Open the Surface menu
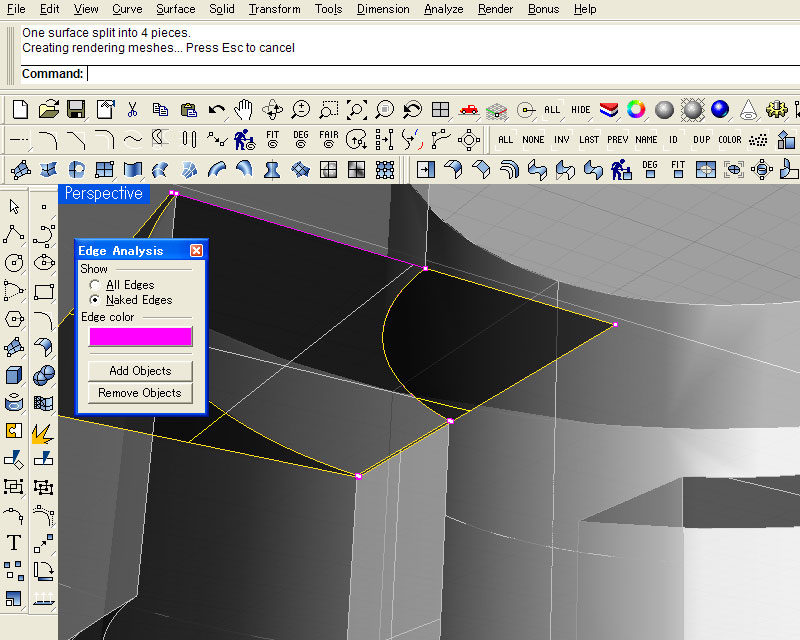The image size is (800, 640). pyautogui.click(x=176, y=9)
